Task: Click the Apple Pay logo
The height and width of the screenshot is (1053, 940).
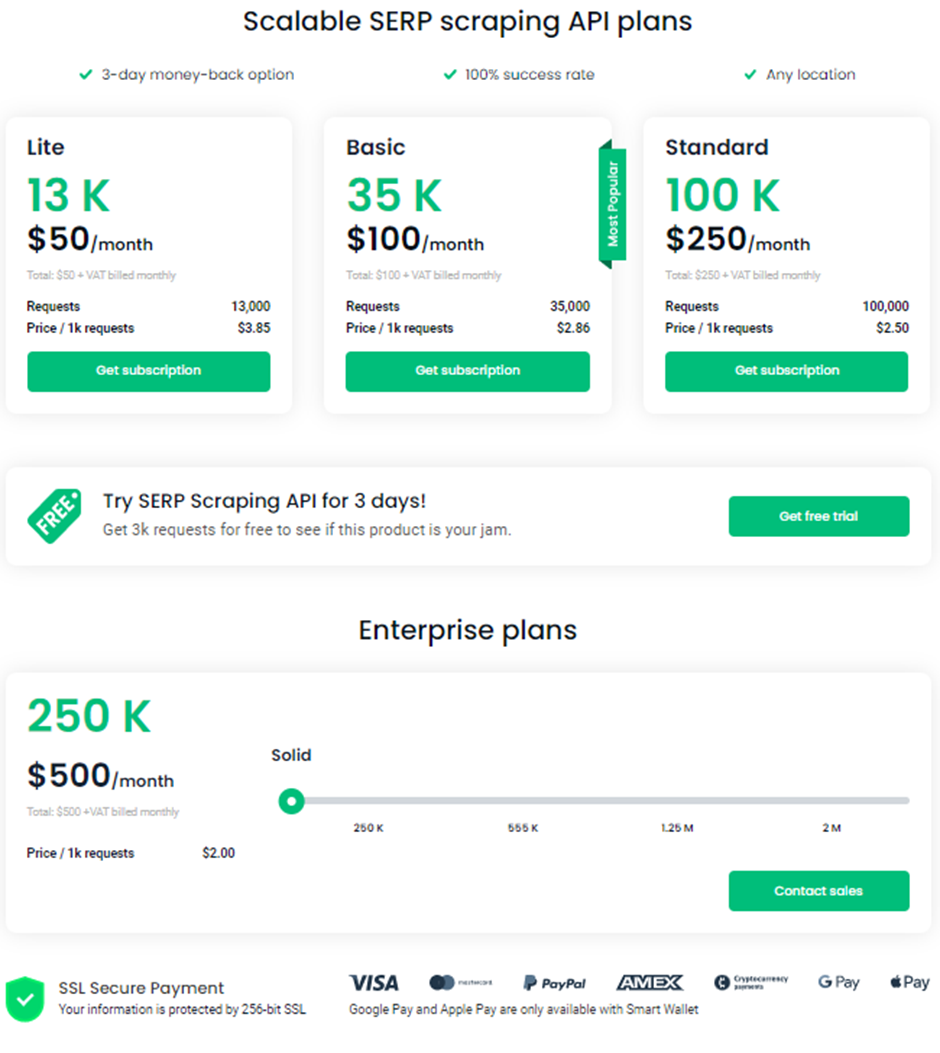Action: coord(909,983)
